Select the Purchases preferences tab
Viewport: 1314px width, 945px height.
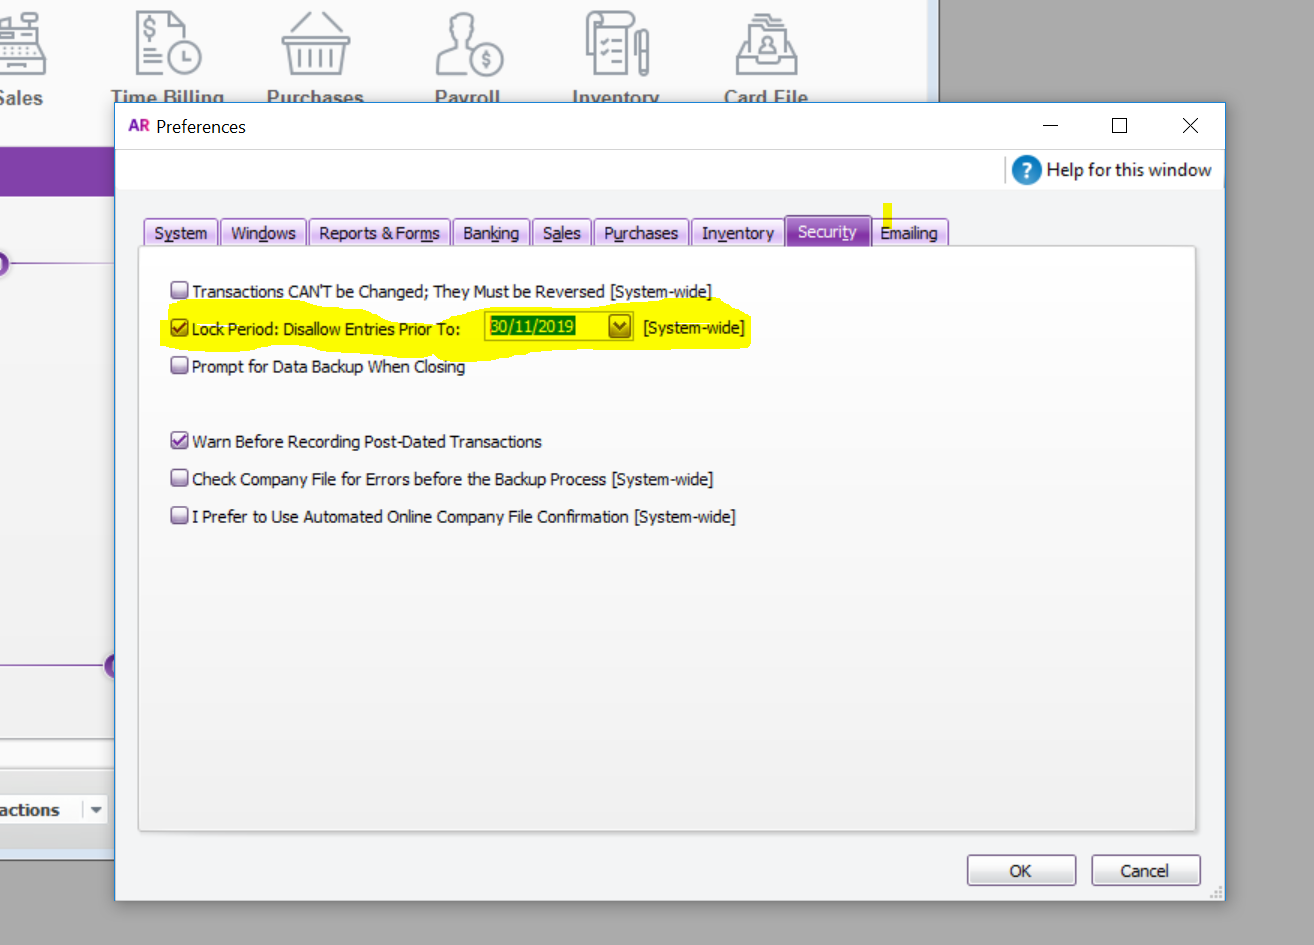point(641,233)
